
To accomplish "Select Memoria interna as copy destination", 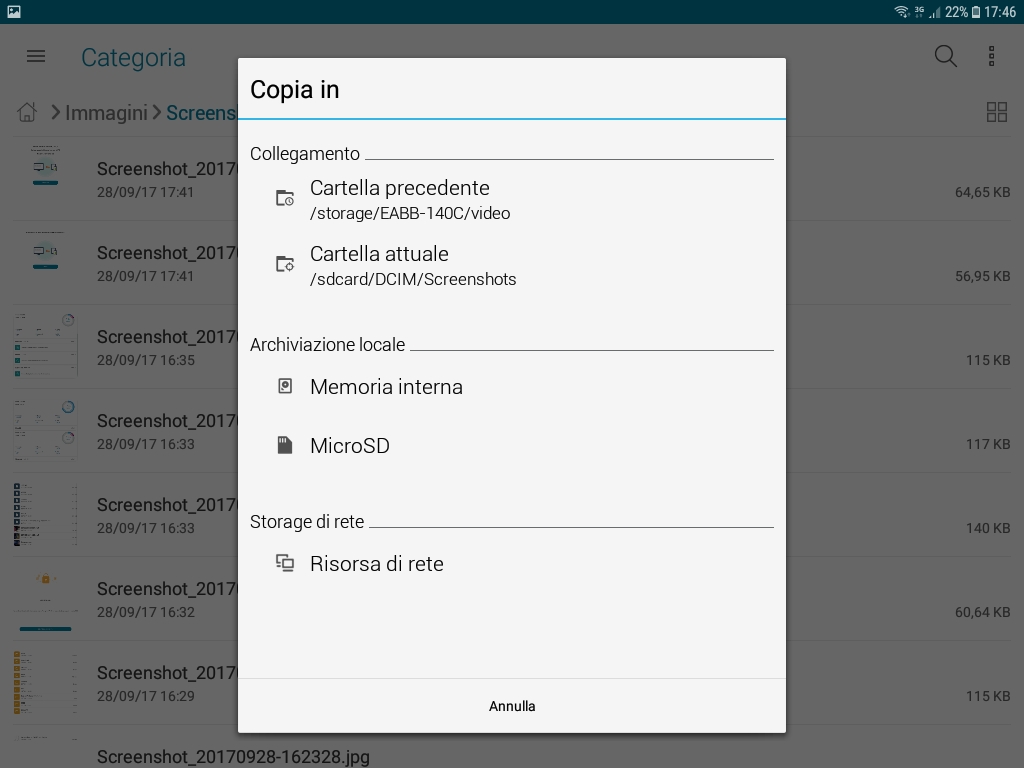I will pos(512,387).
